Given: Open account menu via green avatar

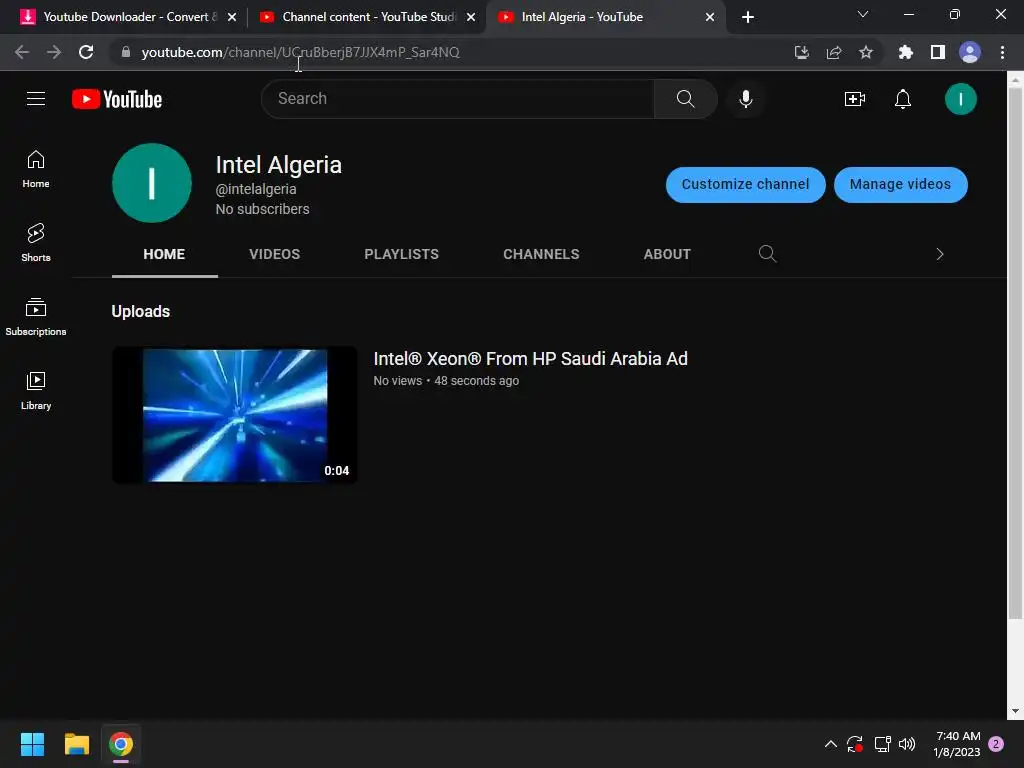Looking at the screenshot, I should click(x=960, y=99).
